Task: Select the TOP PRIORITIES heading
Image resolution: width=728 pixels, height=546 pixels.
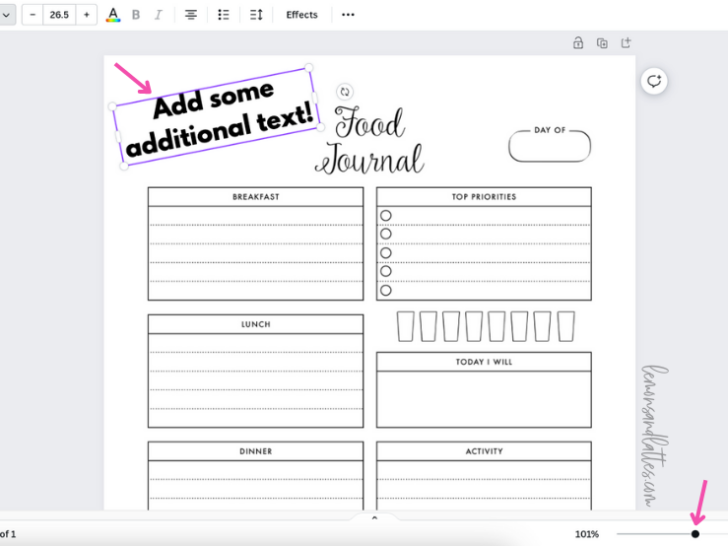Action: click(484, 197)
